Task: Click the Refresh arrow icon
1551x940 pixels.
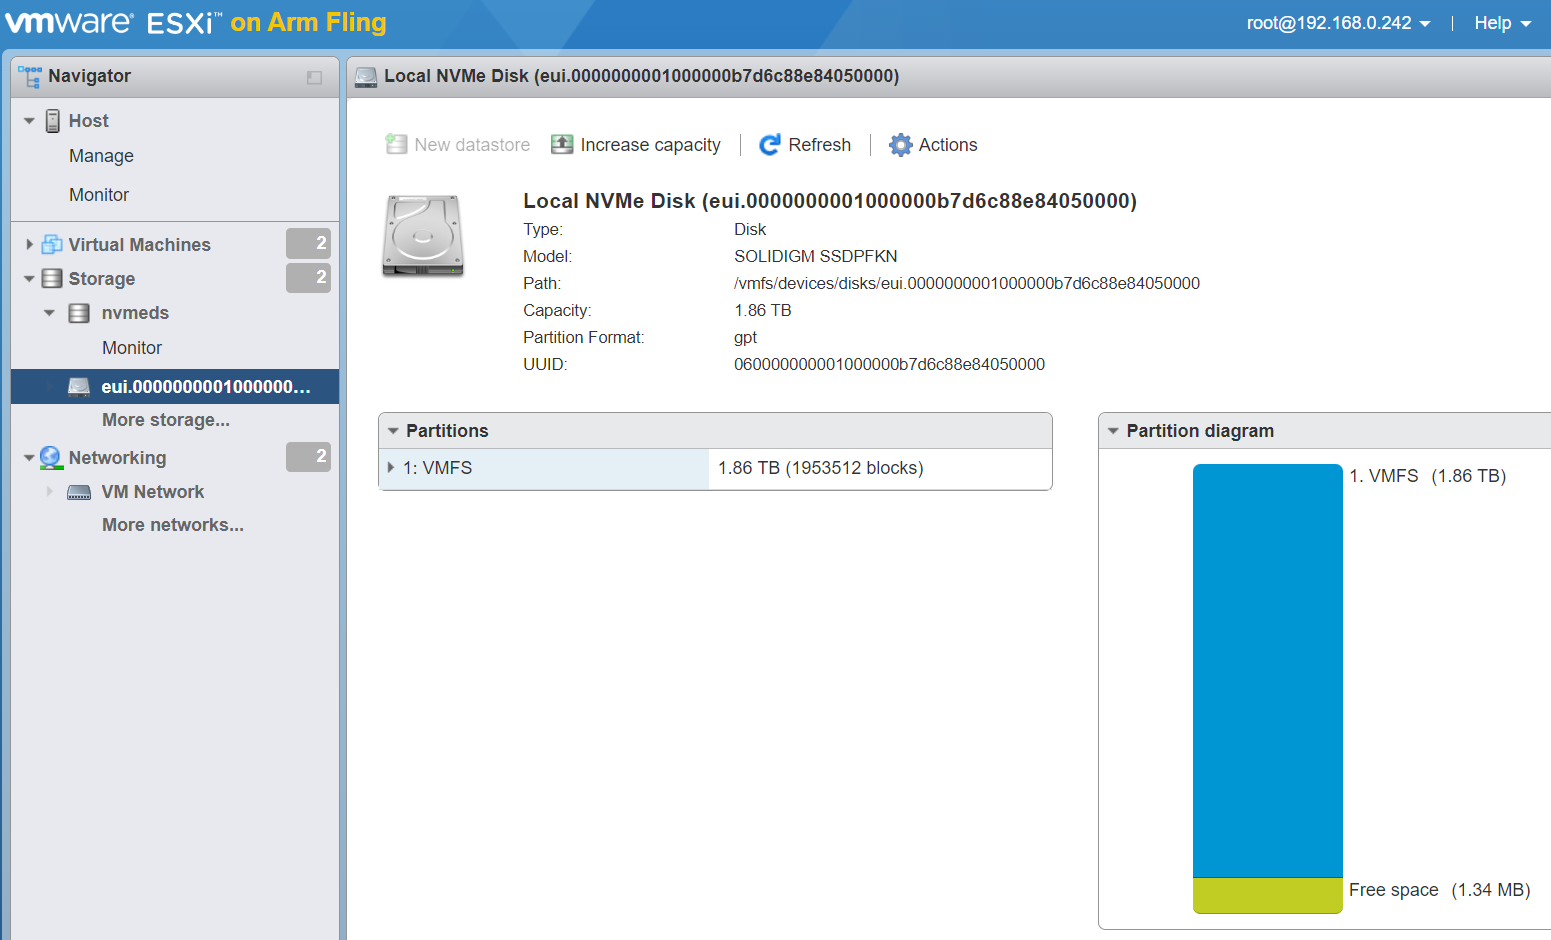Action: pos(770,145)
